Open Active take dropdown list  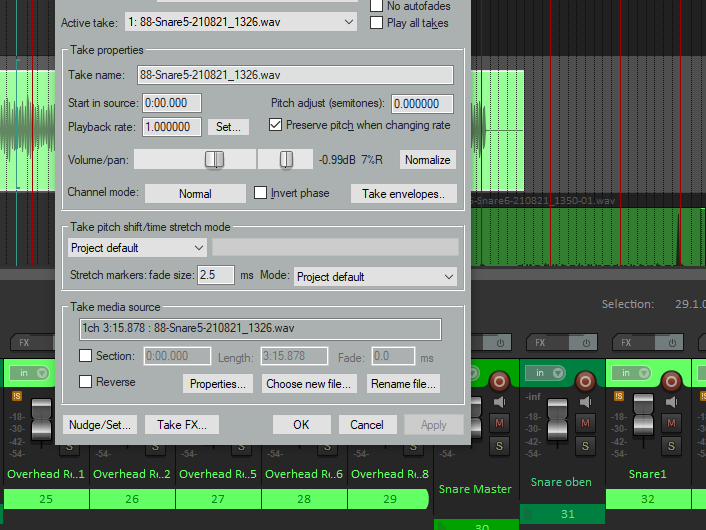[x=241, y=22]
